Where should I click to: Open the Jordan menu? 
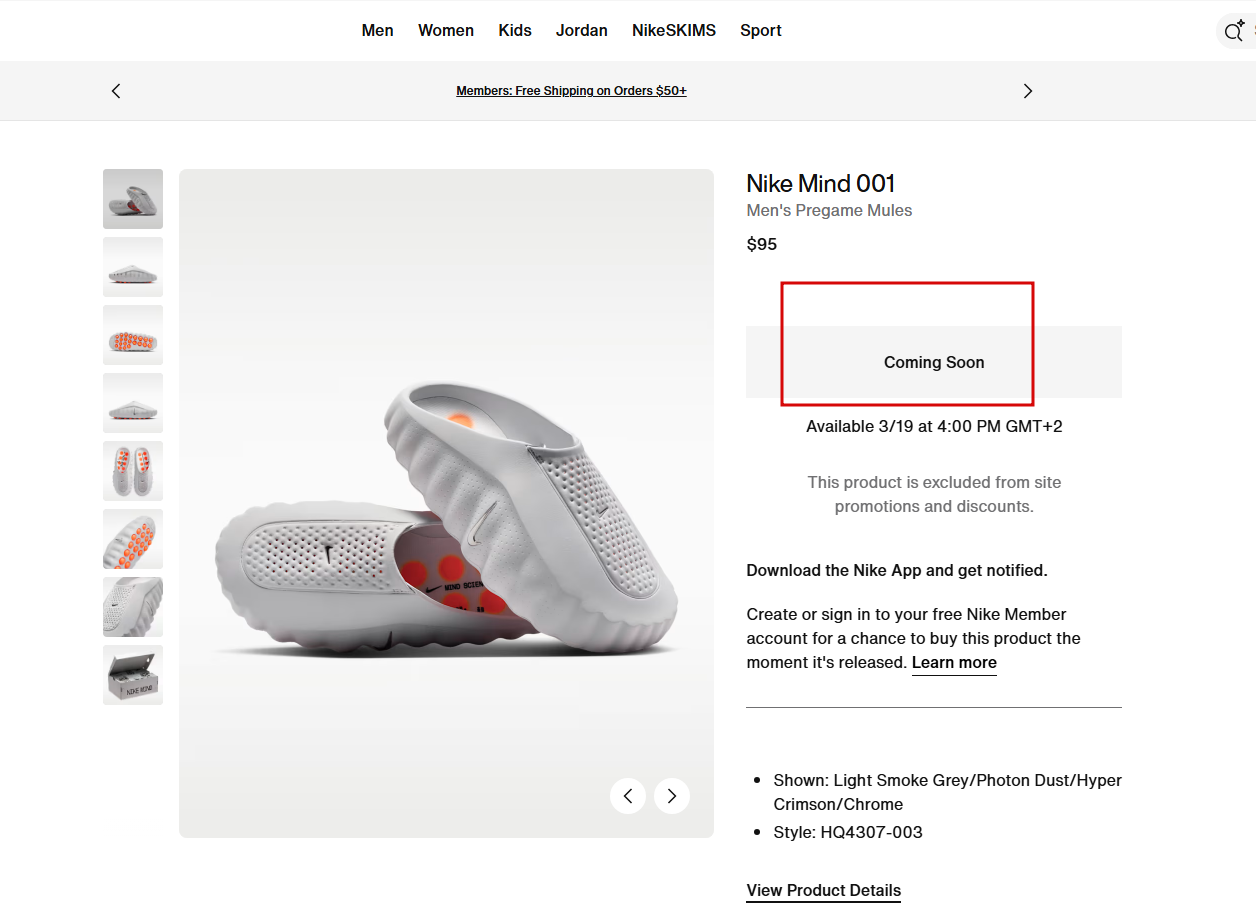pos(582,30)
